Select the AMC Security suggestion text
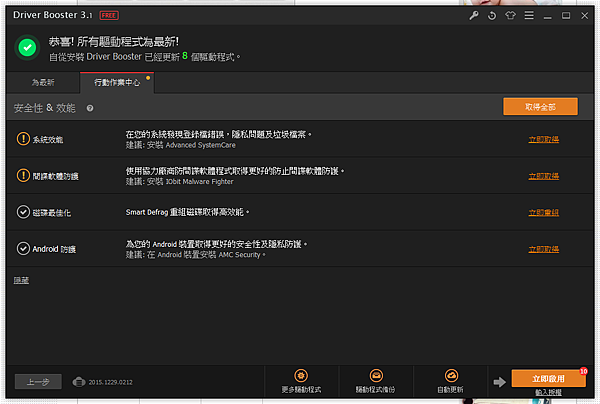This screenshot has width=600, height=404. (x=196, y=254)
